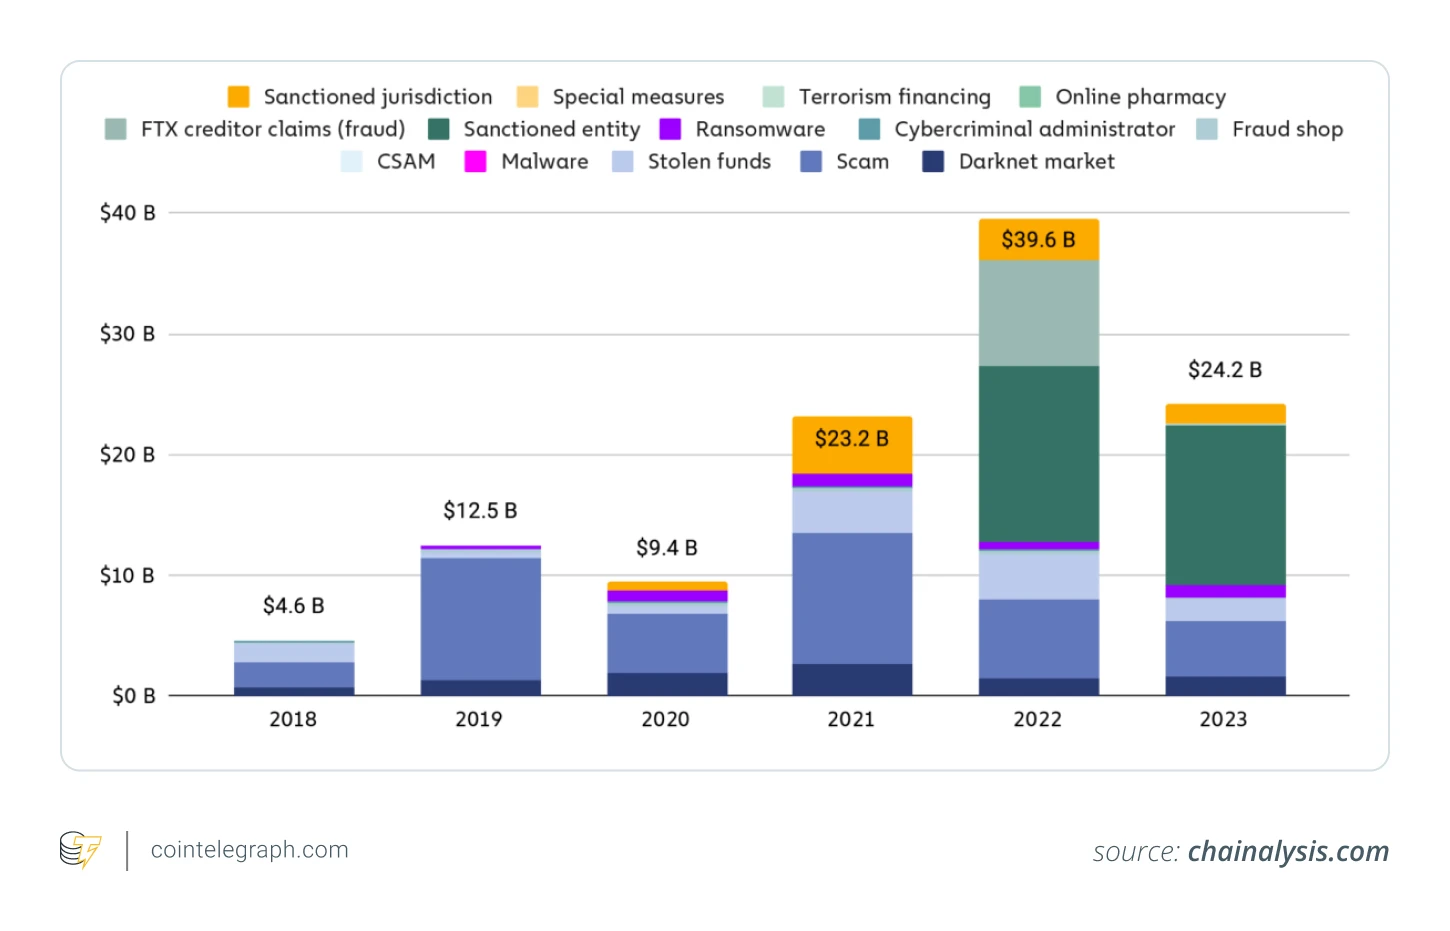Click the Terrorism financing legend swatch
Image resolution: width=1450 pixels, height=931 pixels.
click(x=773, y=97)
